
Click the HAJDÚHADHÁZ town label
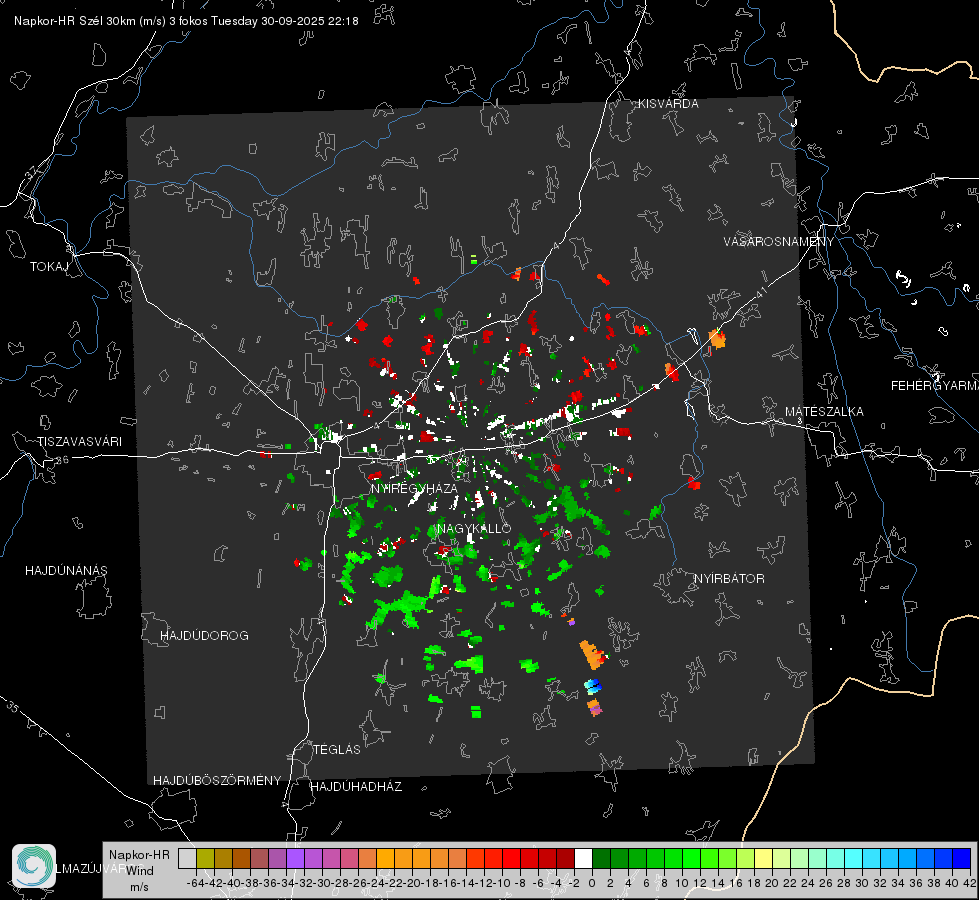(x=356, y=786)
